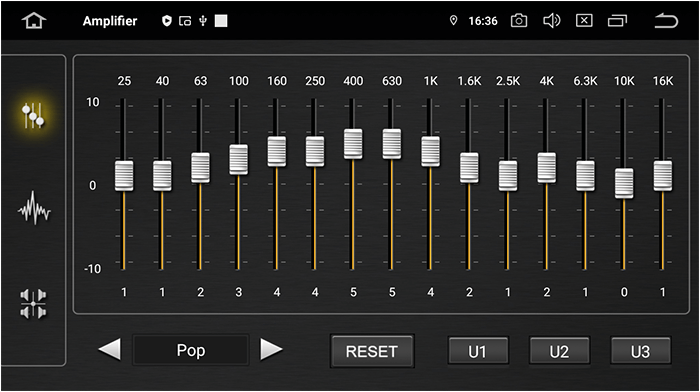This screenshot has width=700, height=392.
Task: Go back with the return arrow
Action: [x=666, y=21]
